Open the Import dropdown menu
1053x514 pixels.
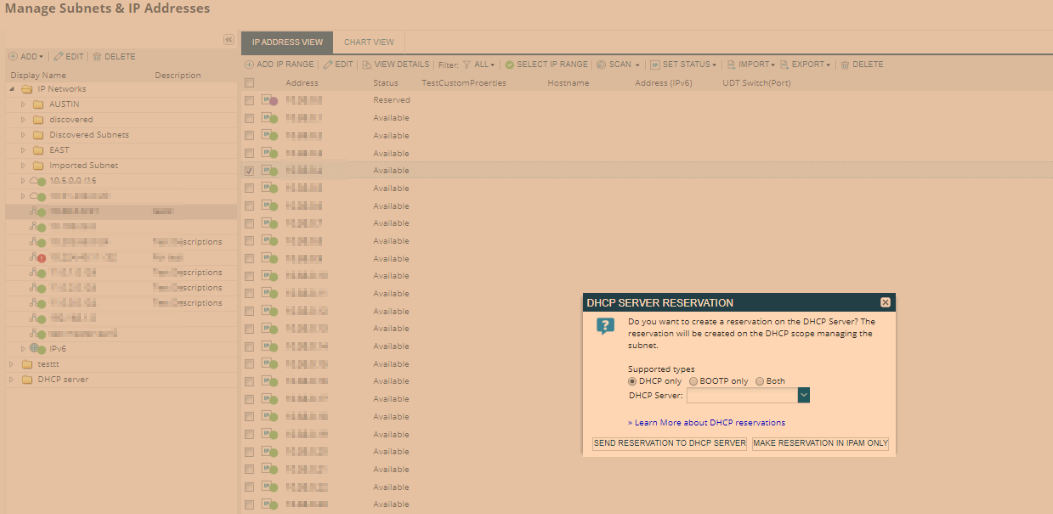pyautogui.click(x=751, y=65)
